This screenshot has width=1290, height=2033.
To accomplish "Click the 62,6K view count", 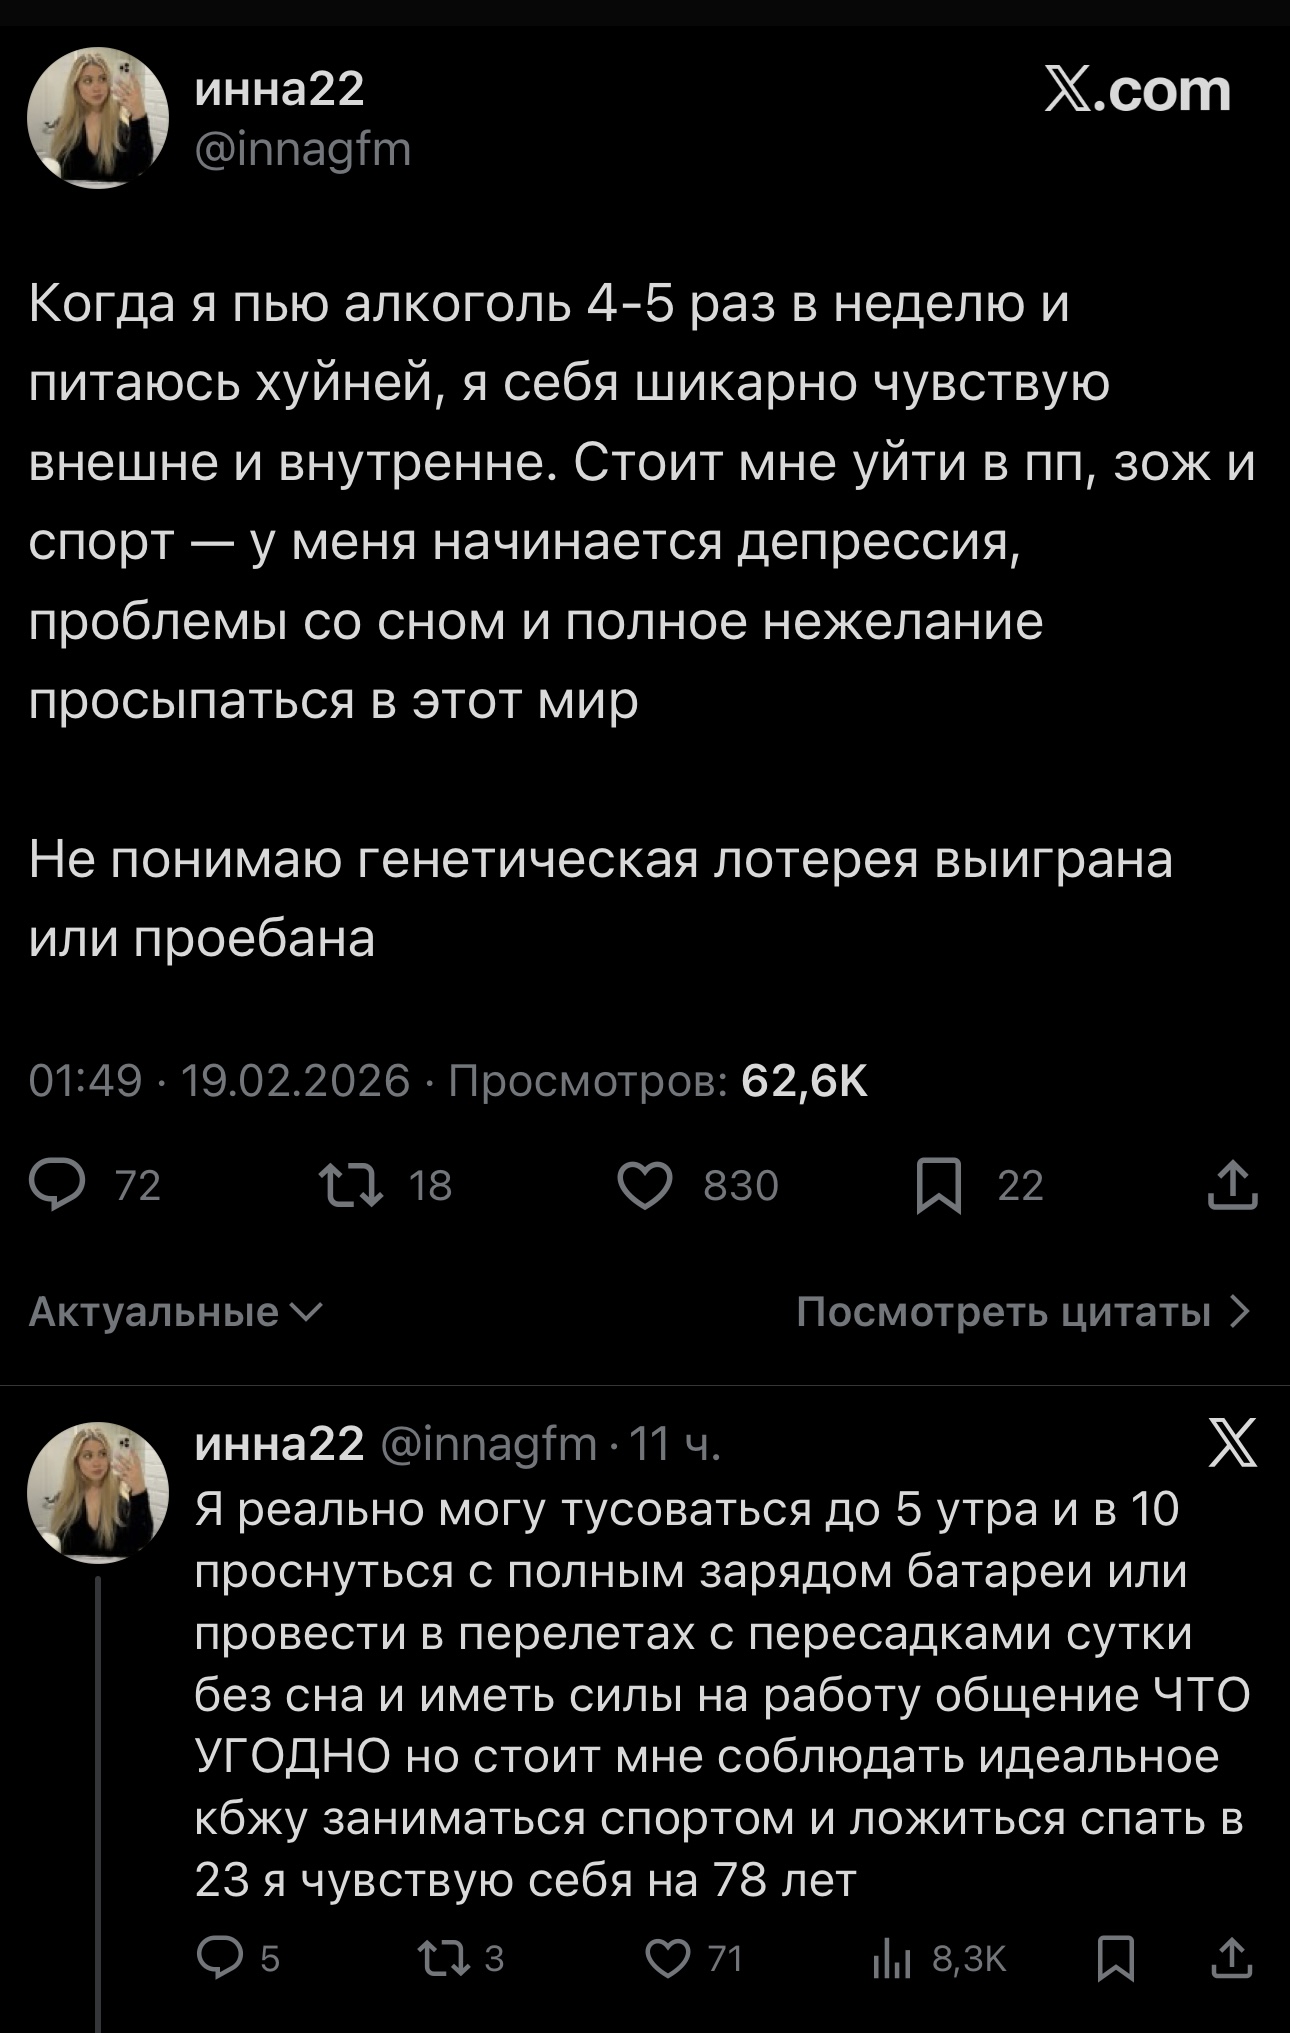I will click(804, 1081).
